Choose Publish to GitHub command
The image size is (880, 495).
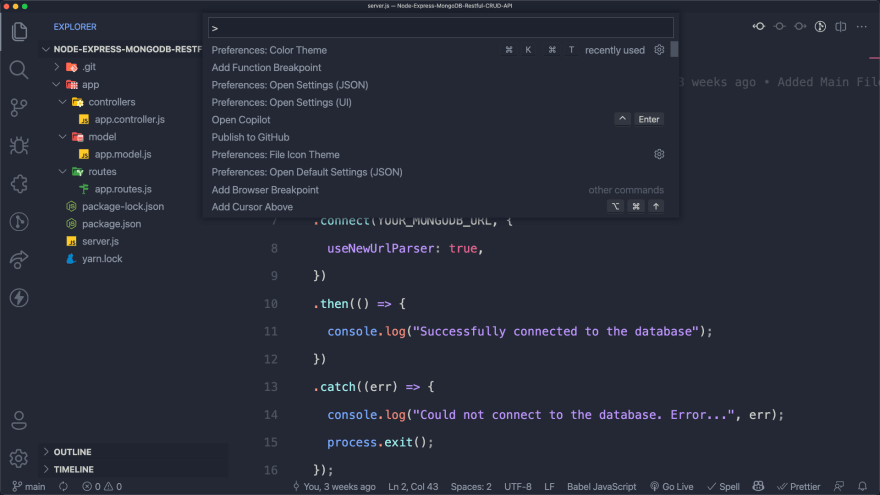(x=250, y=137)
